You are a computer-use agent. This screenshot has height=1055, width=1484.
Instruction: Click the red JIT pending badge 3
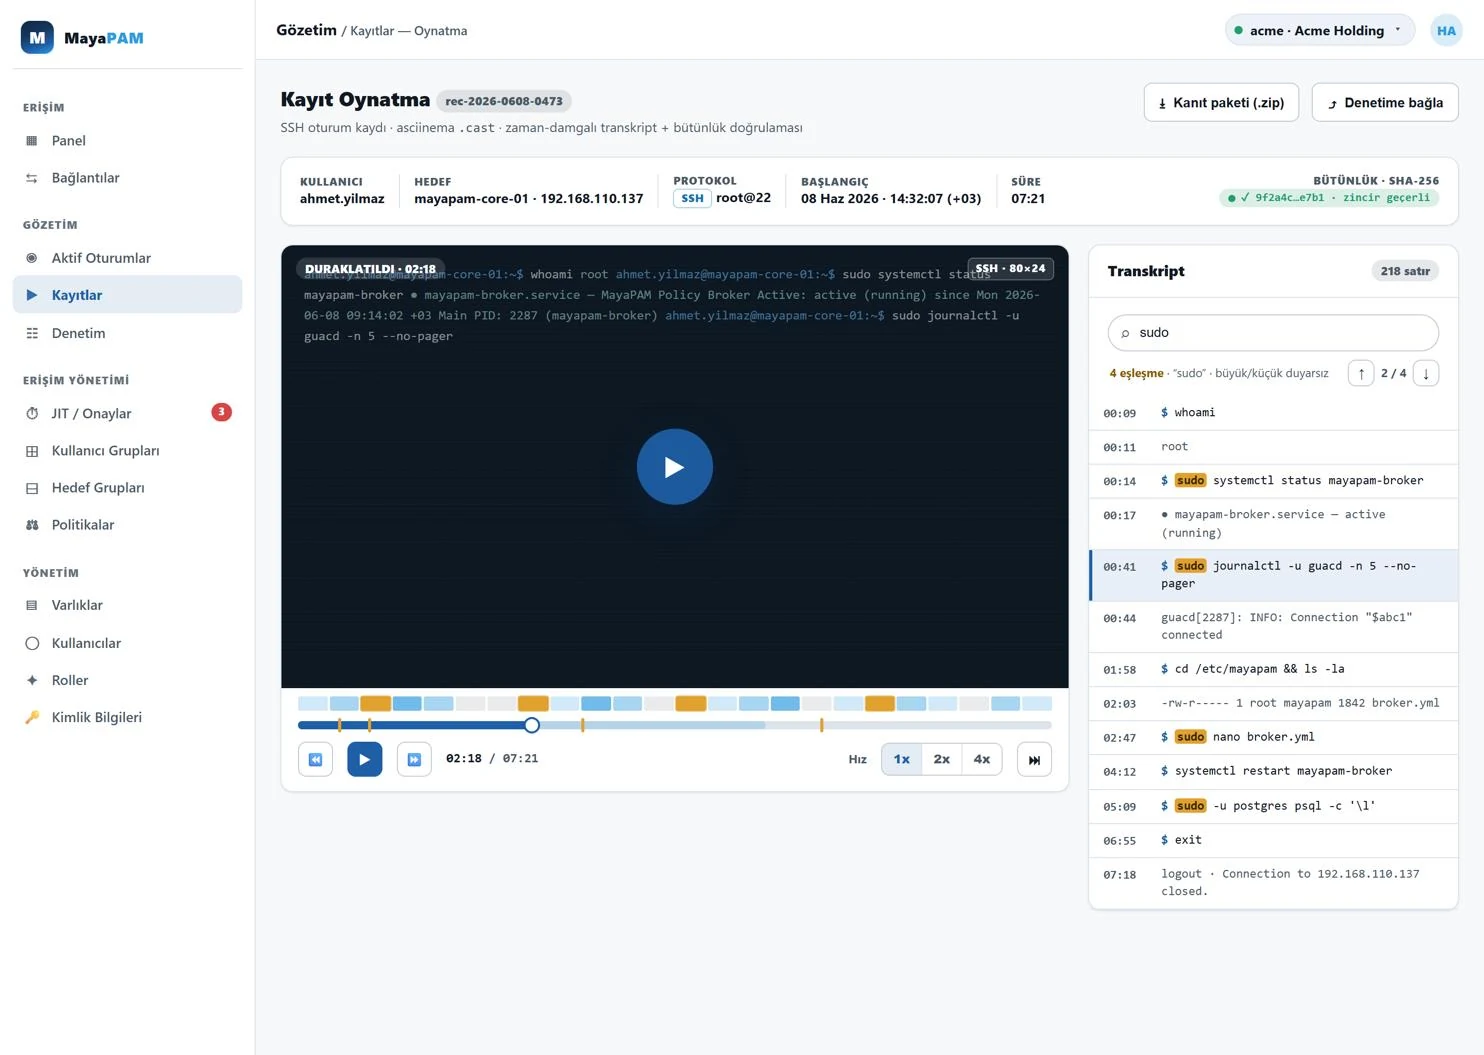pyautogui.click(x=221, y=412)
